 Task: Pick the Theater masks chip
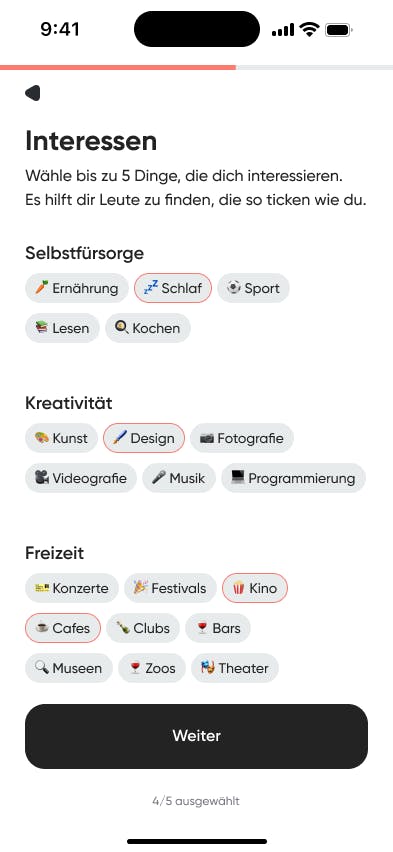(x=235, y=668)
